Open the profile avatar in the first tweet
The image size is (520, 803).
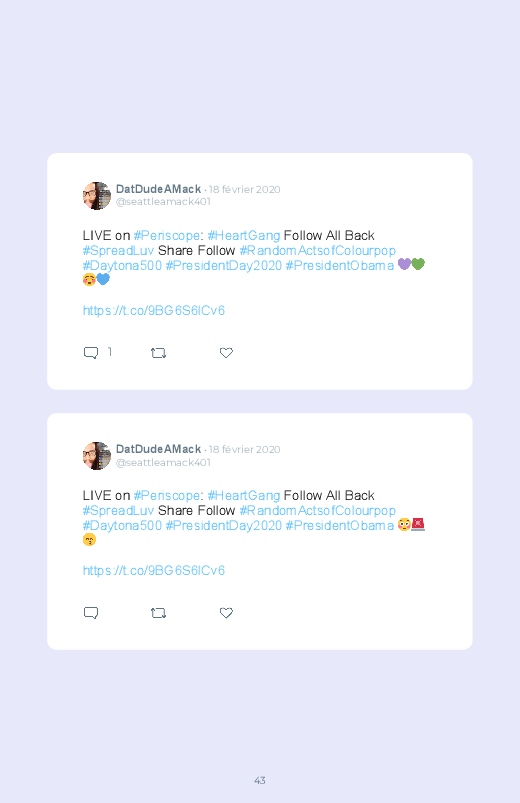click(97, 196)
